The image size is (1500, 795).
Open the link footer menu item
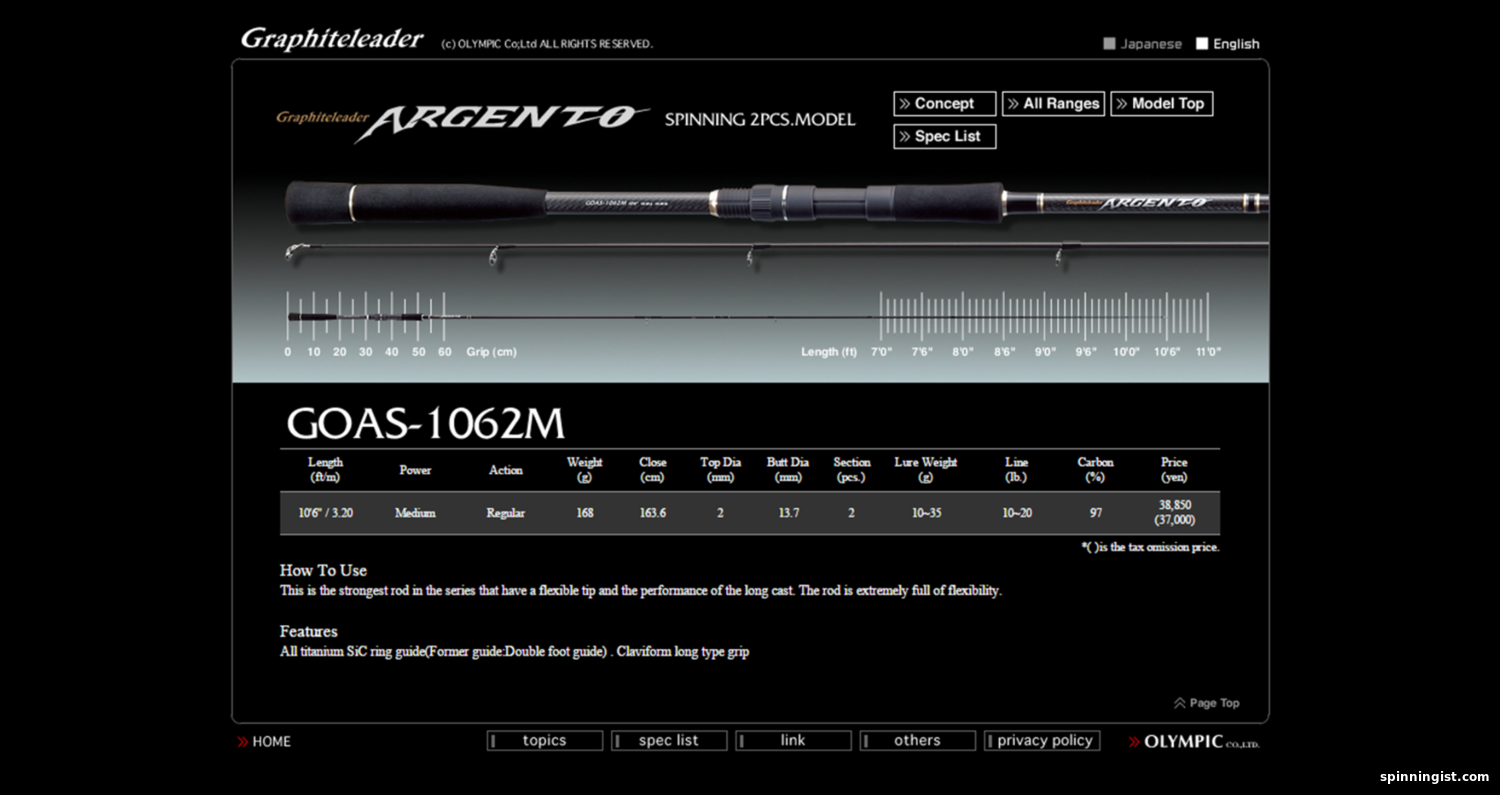(793, 741)
